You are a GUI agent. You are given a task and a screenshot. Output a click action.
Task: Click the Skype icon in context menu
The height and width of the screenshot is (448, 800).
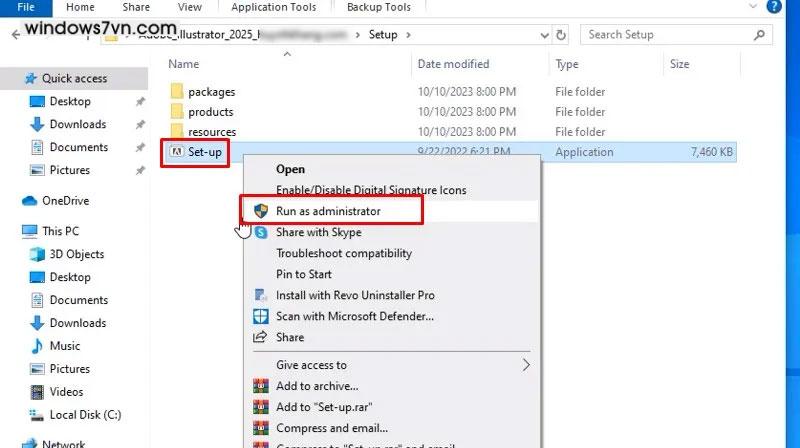pos(260,233)
